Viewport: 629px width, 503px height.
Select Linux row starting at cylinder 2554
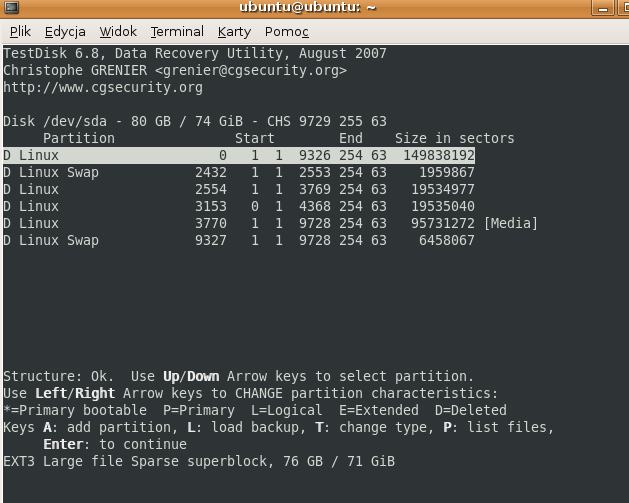pos(239,189)
